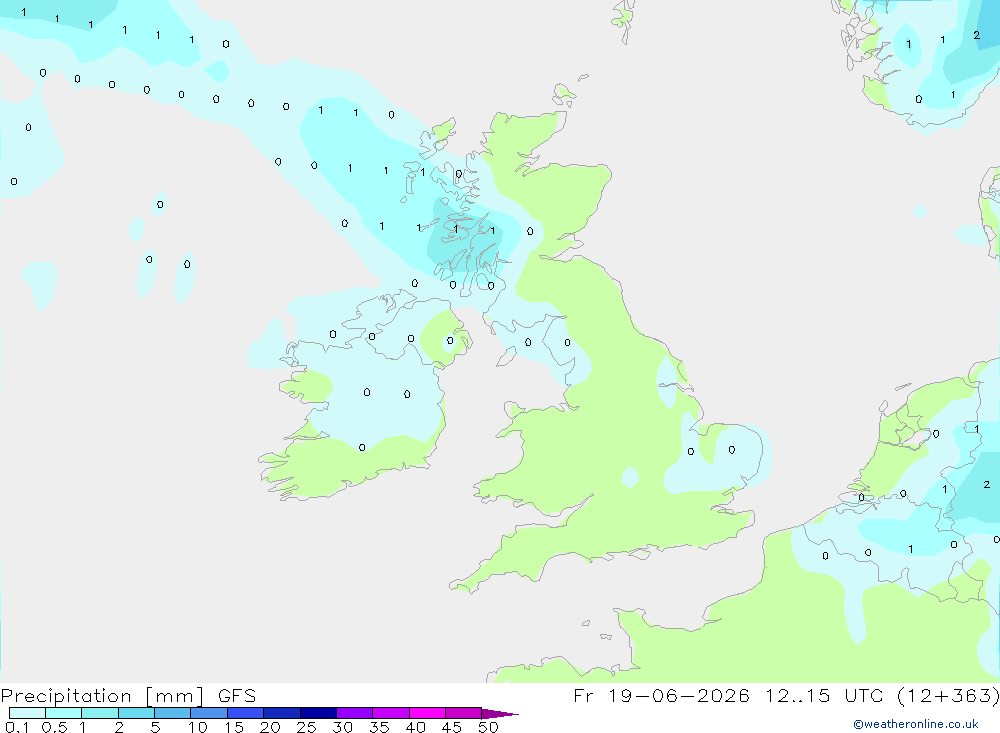This screenshot has height=733, width=1000.
Task: Click the '25' legend scale label
Action: pyautogui.click(x=306, y=727)
